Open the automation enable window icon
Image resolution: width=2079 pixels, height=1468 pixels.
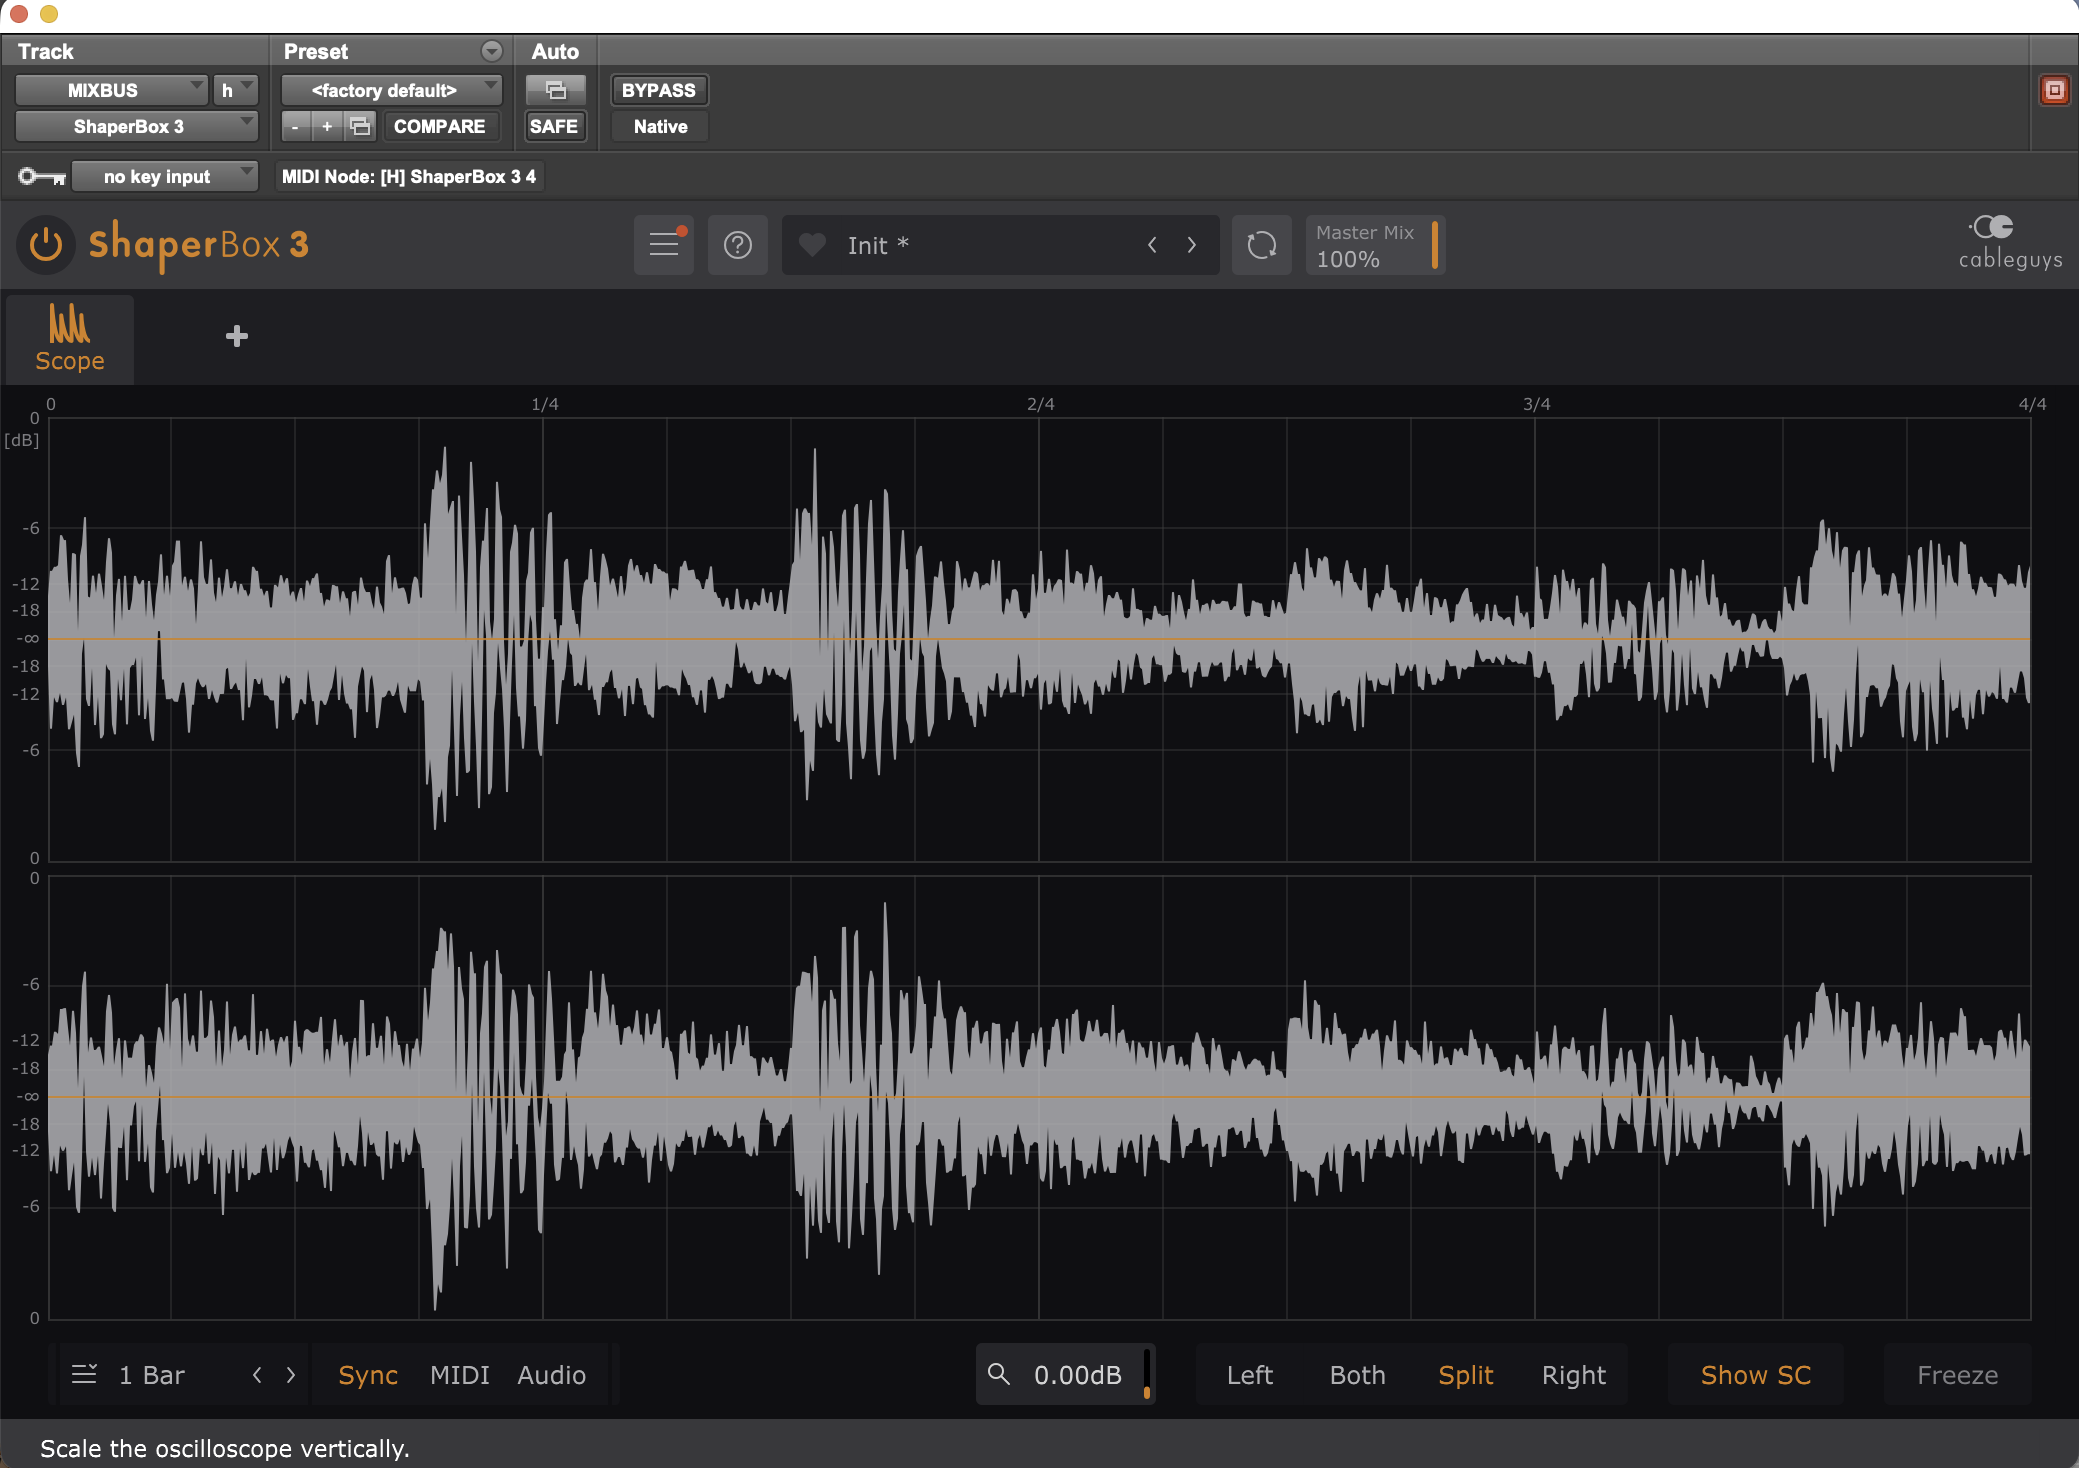(555, 90)
